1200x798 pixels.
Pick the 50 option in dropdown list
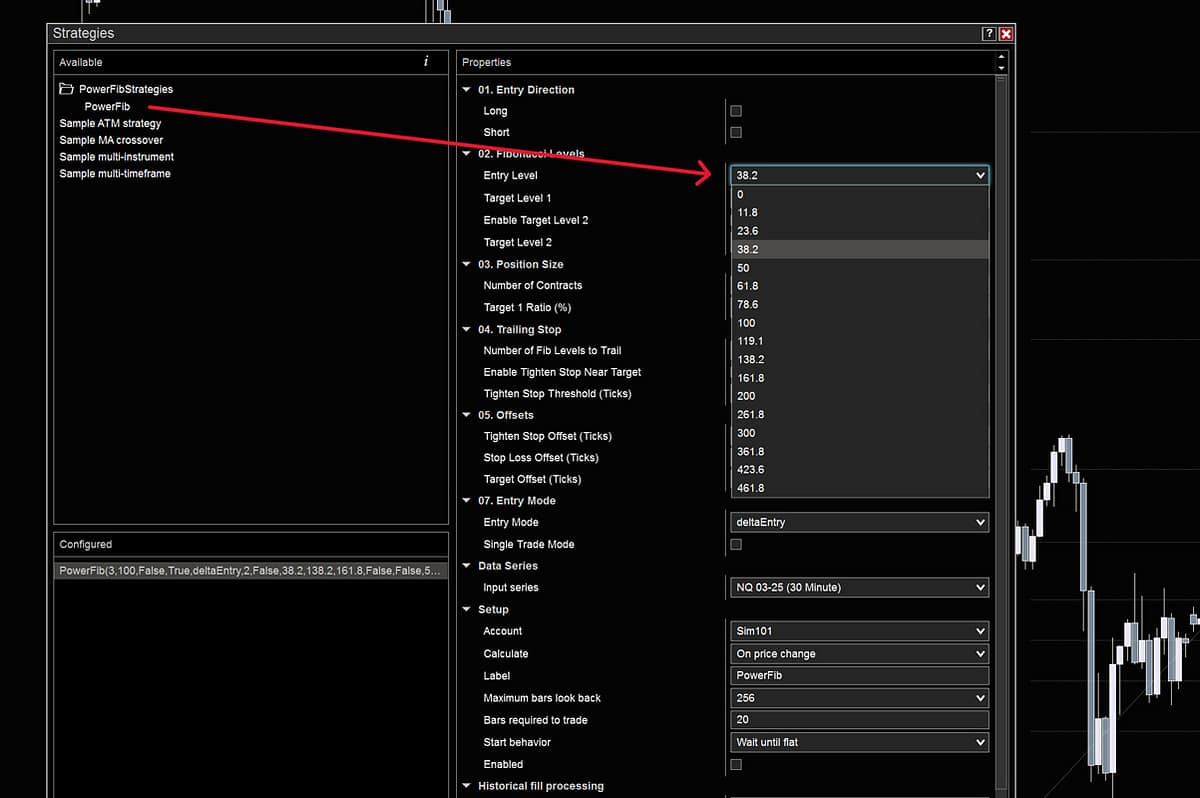click(x=743, y=268)
